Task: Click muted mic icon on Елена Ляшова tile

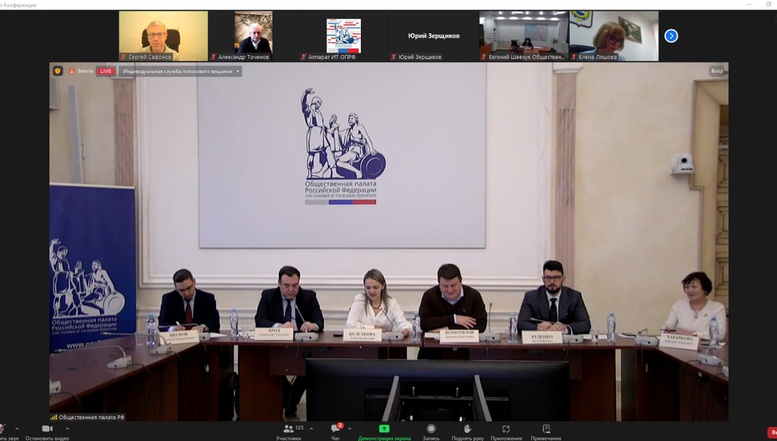Action: pos(574,57)
